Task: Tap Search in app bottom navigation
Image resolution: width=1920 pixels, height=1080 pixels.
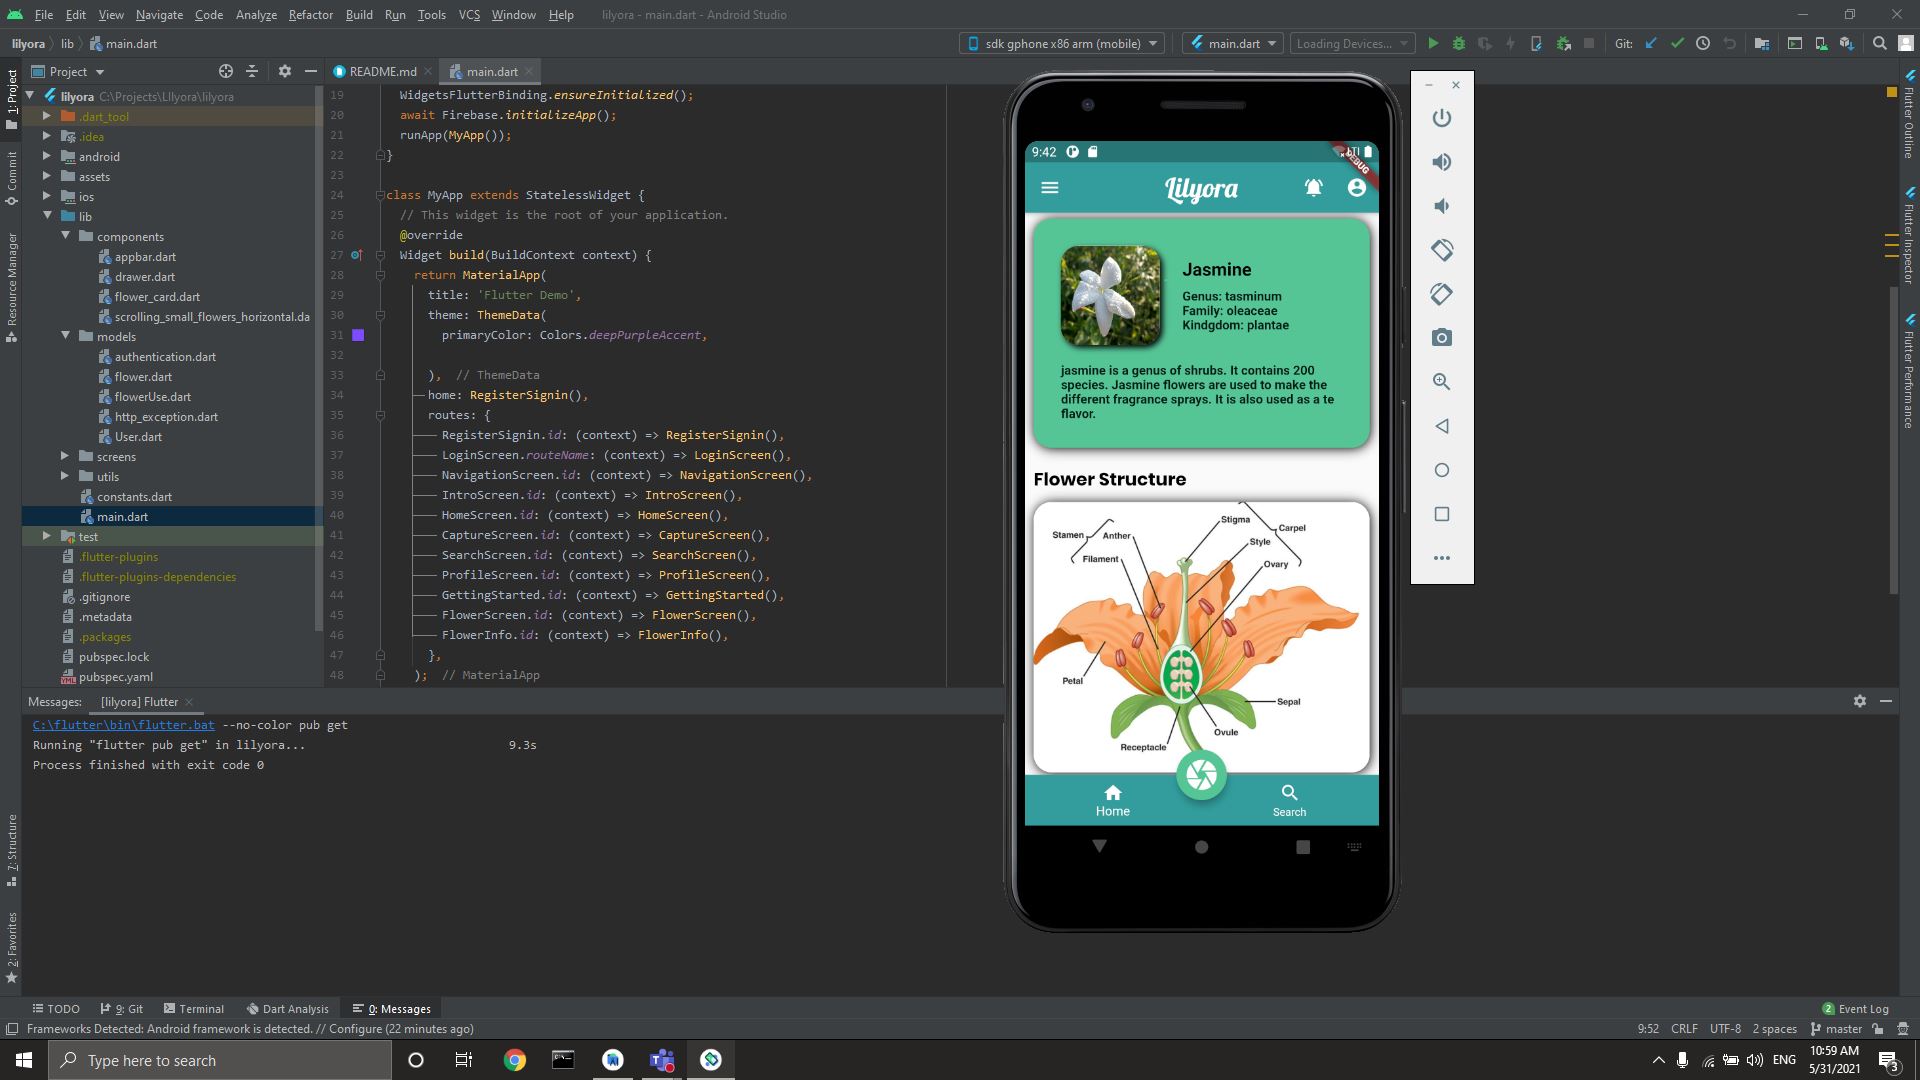Action: click(x=1289, y=801)
